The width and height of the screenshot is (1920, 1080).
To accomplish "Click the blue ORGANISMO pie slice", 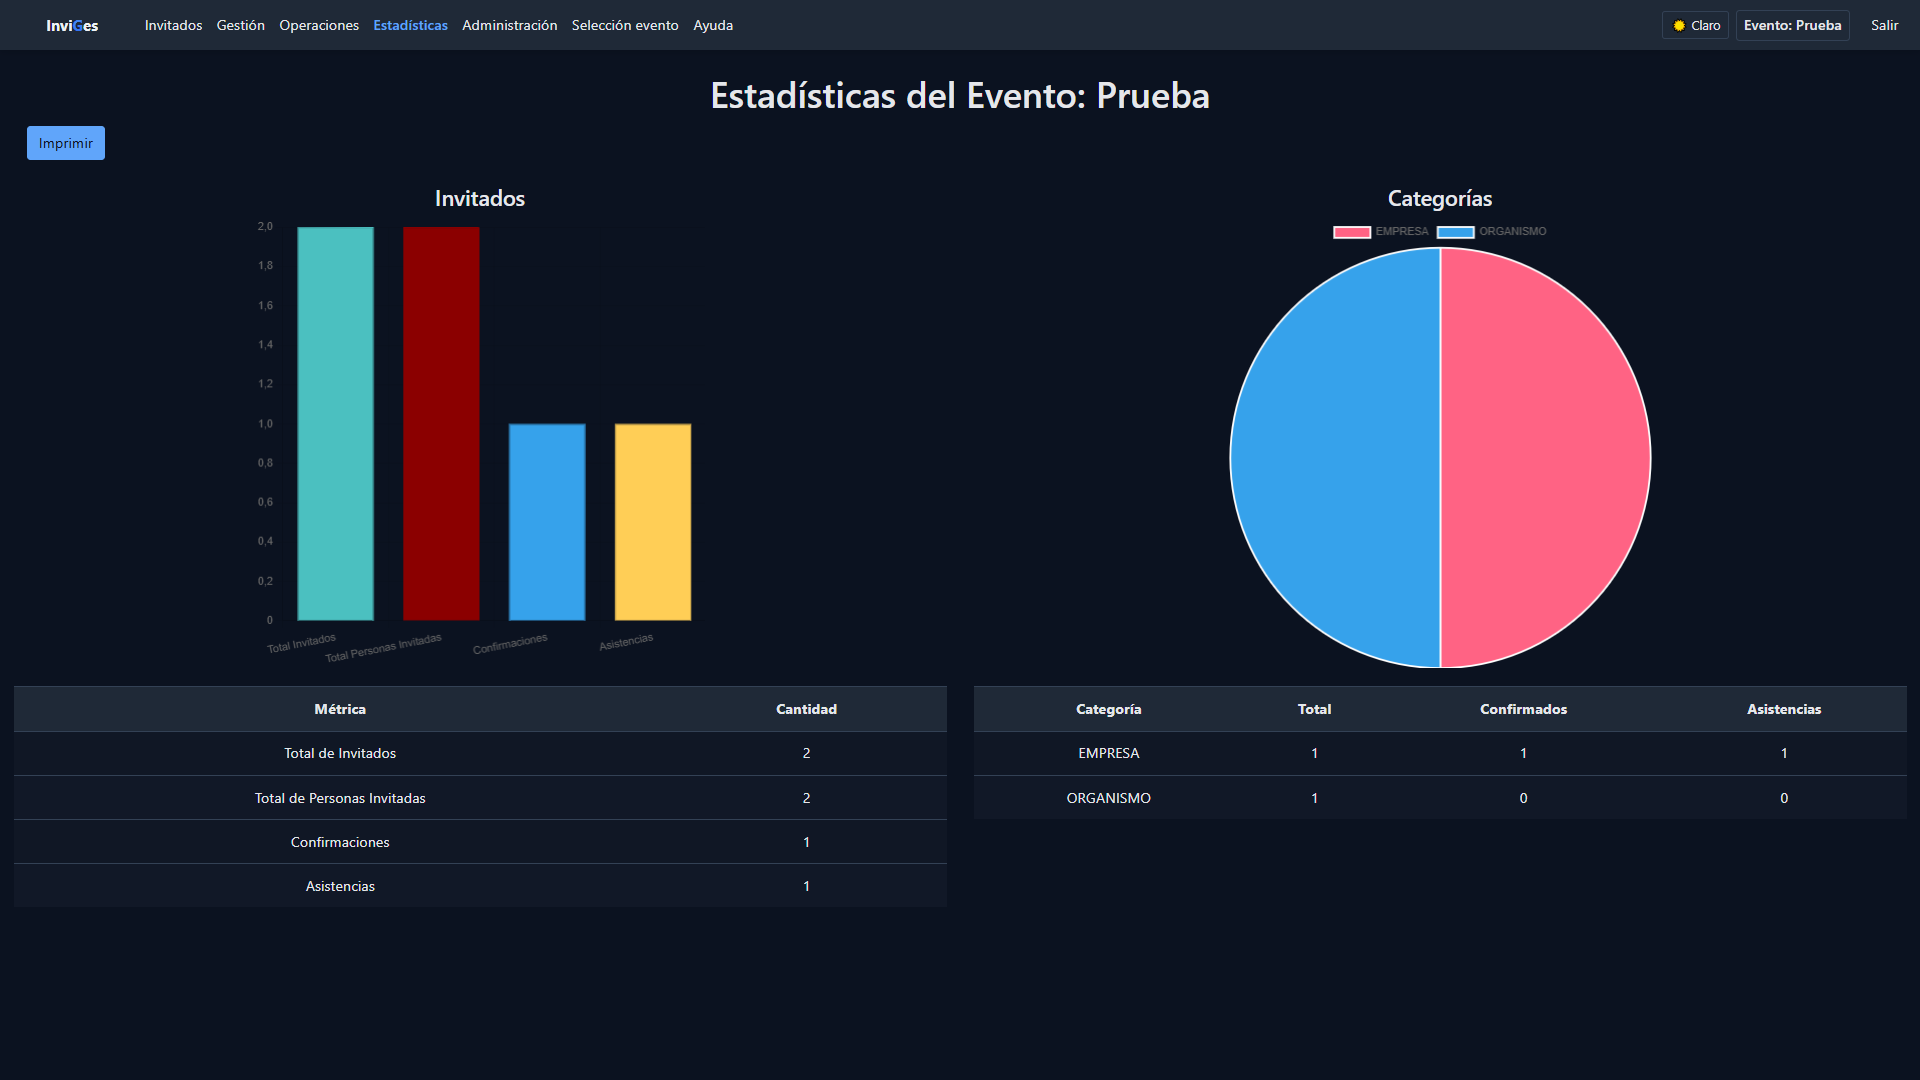I will point(1335,457).
